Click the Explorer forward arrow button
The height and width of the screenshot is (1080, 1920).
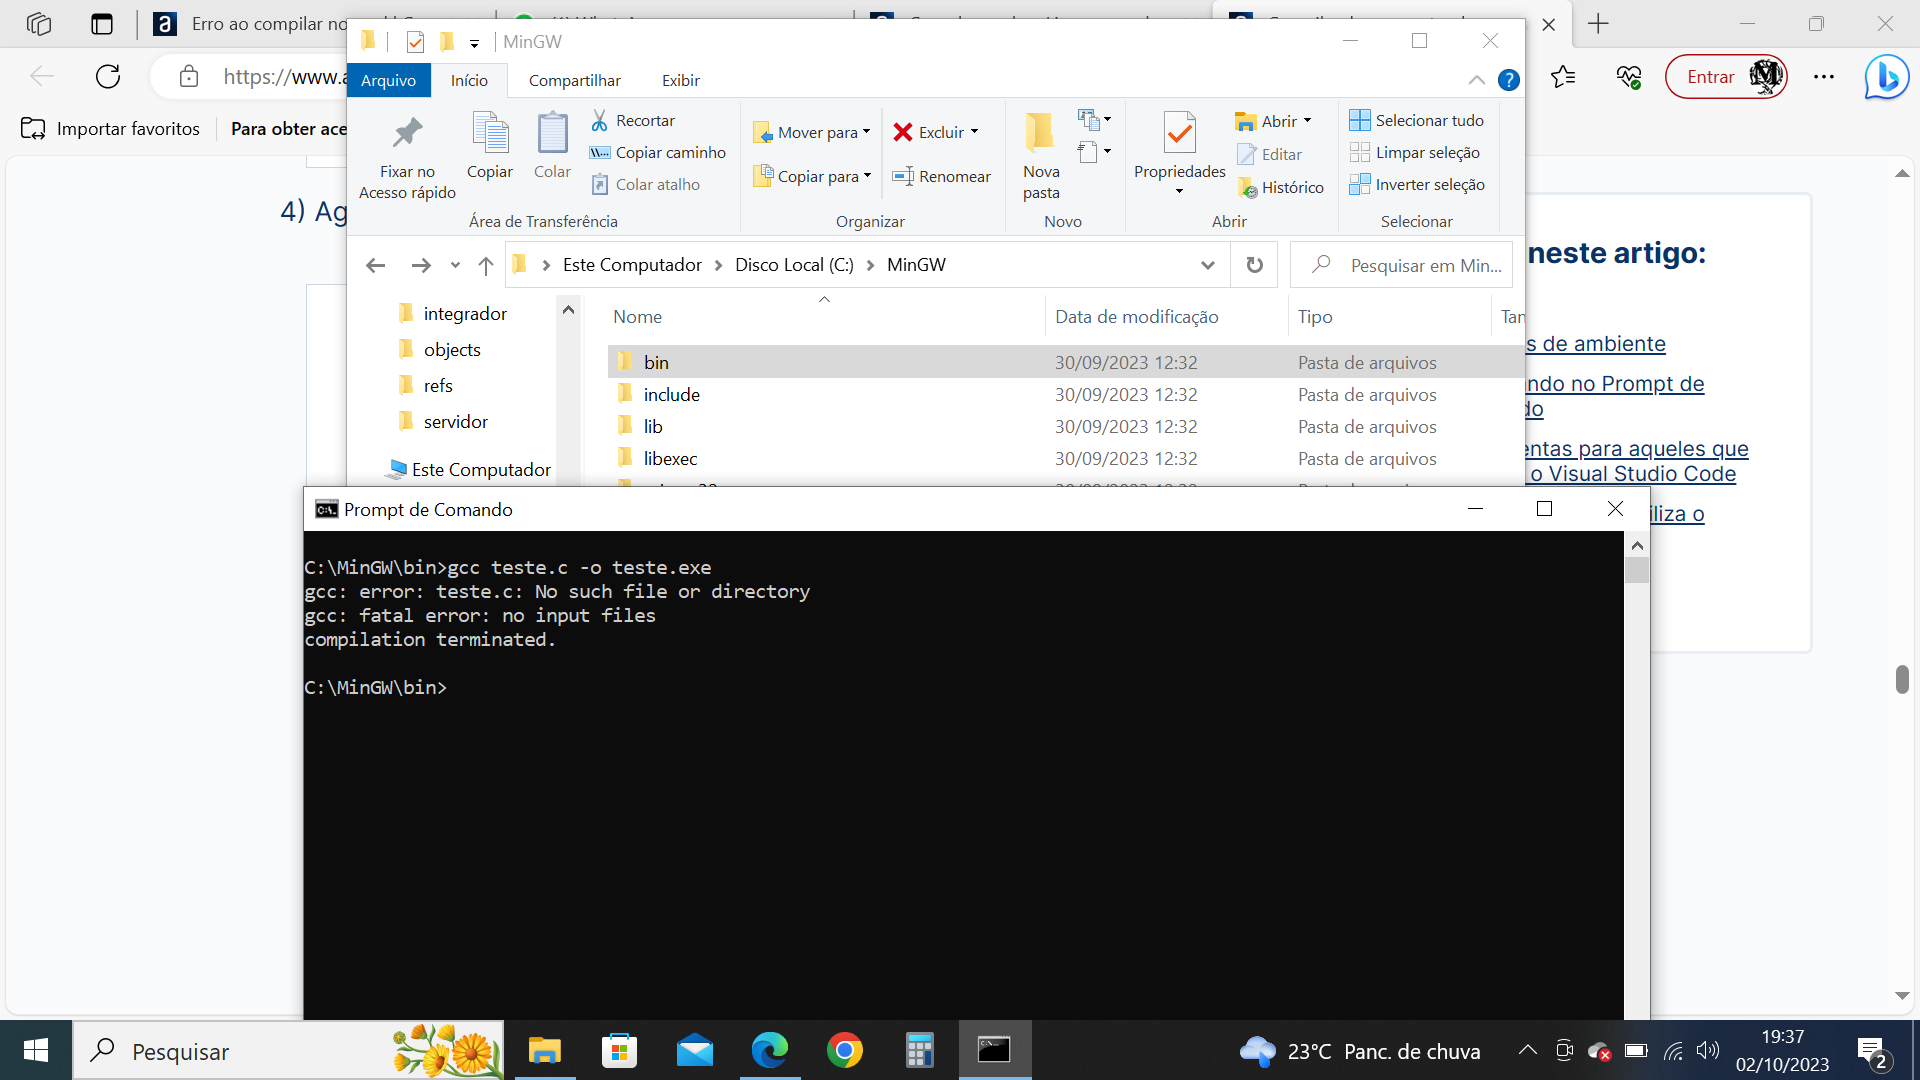[x=421, y=265]
